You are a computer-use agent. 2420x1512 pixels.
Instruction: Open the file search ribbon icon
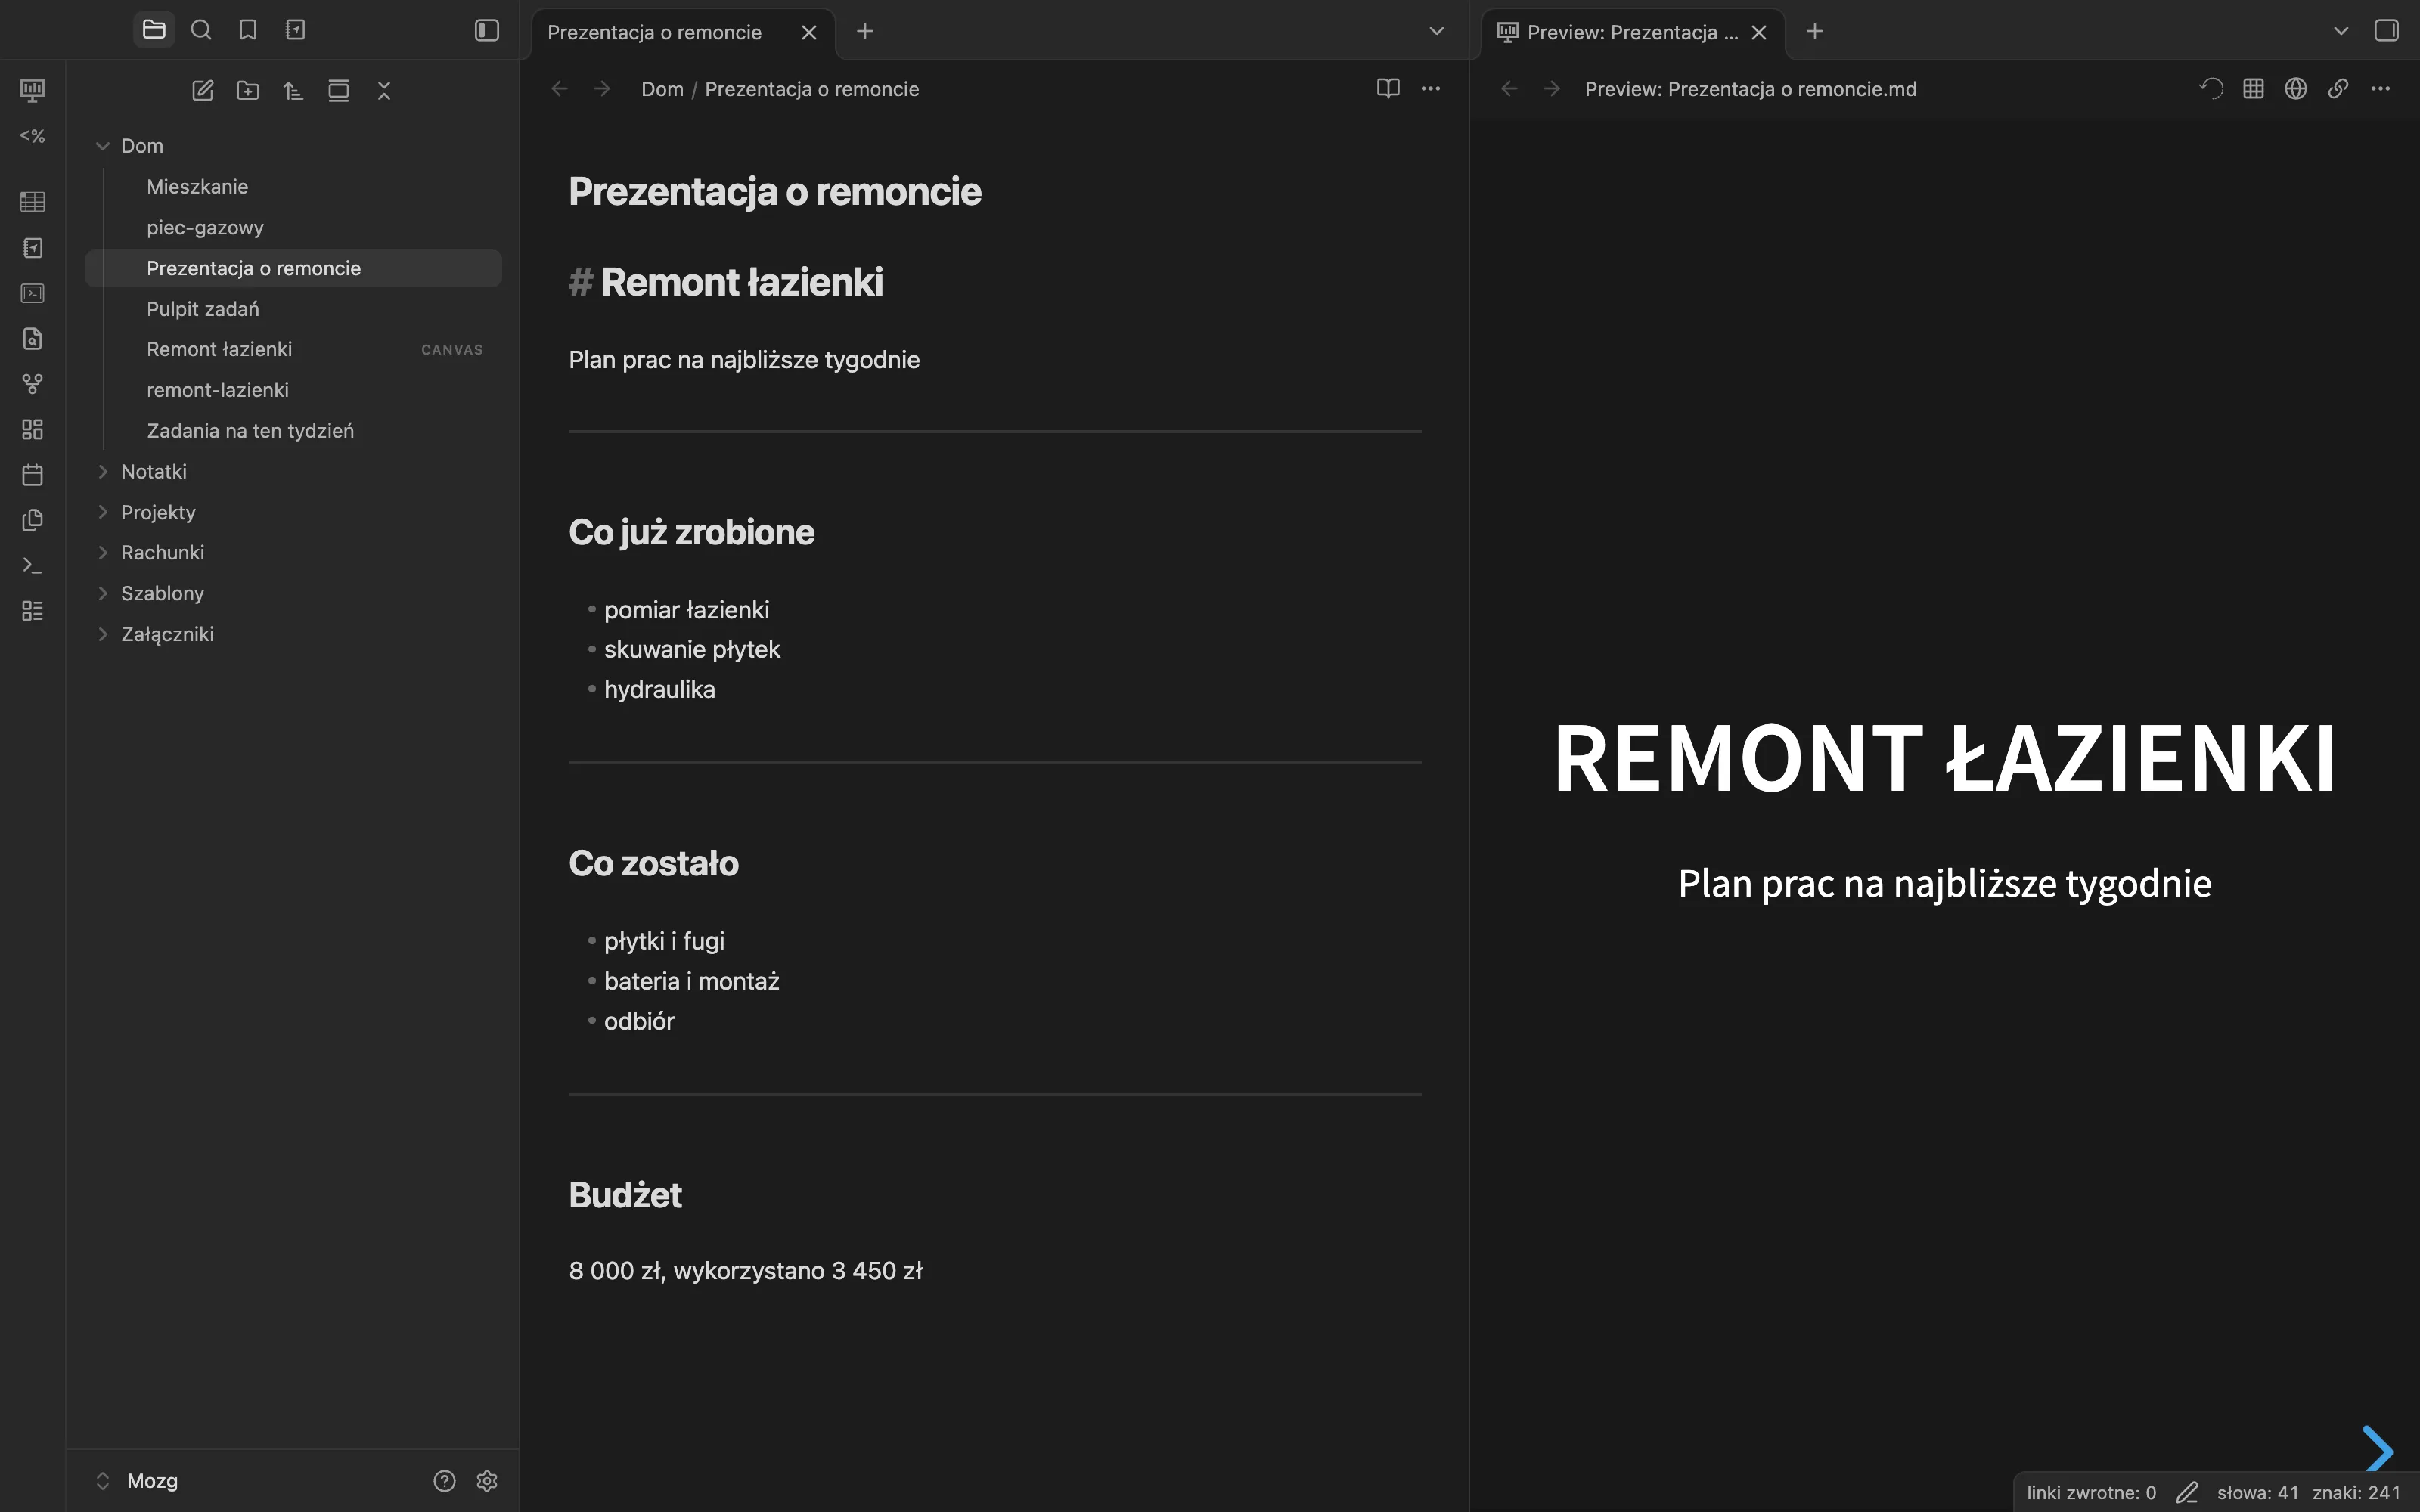(32, 339)
